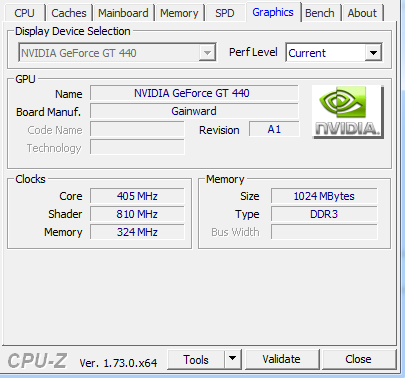Click the Board Manuf. Gainward field
Viewport: 405px width, 378px height.
click(194, 111)
